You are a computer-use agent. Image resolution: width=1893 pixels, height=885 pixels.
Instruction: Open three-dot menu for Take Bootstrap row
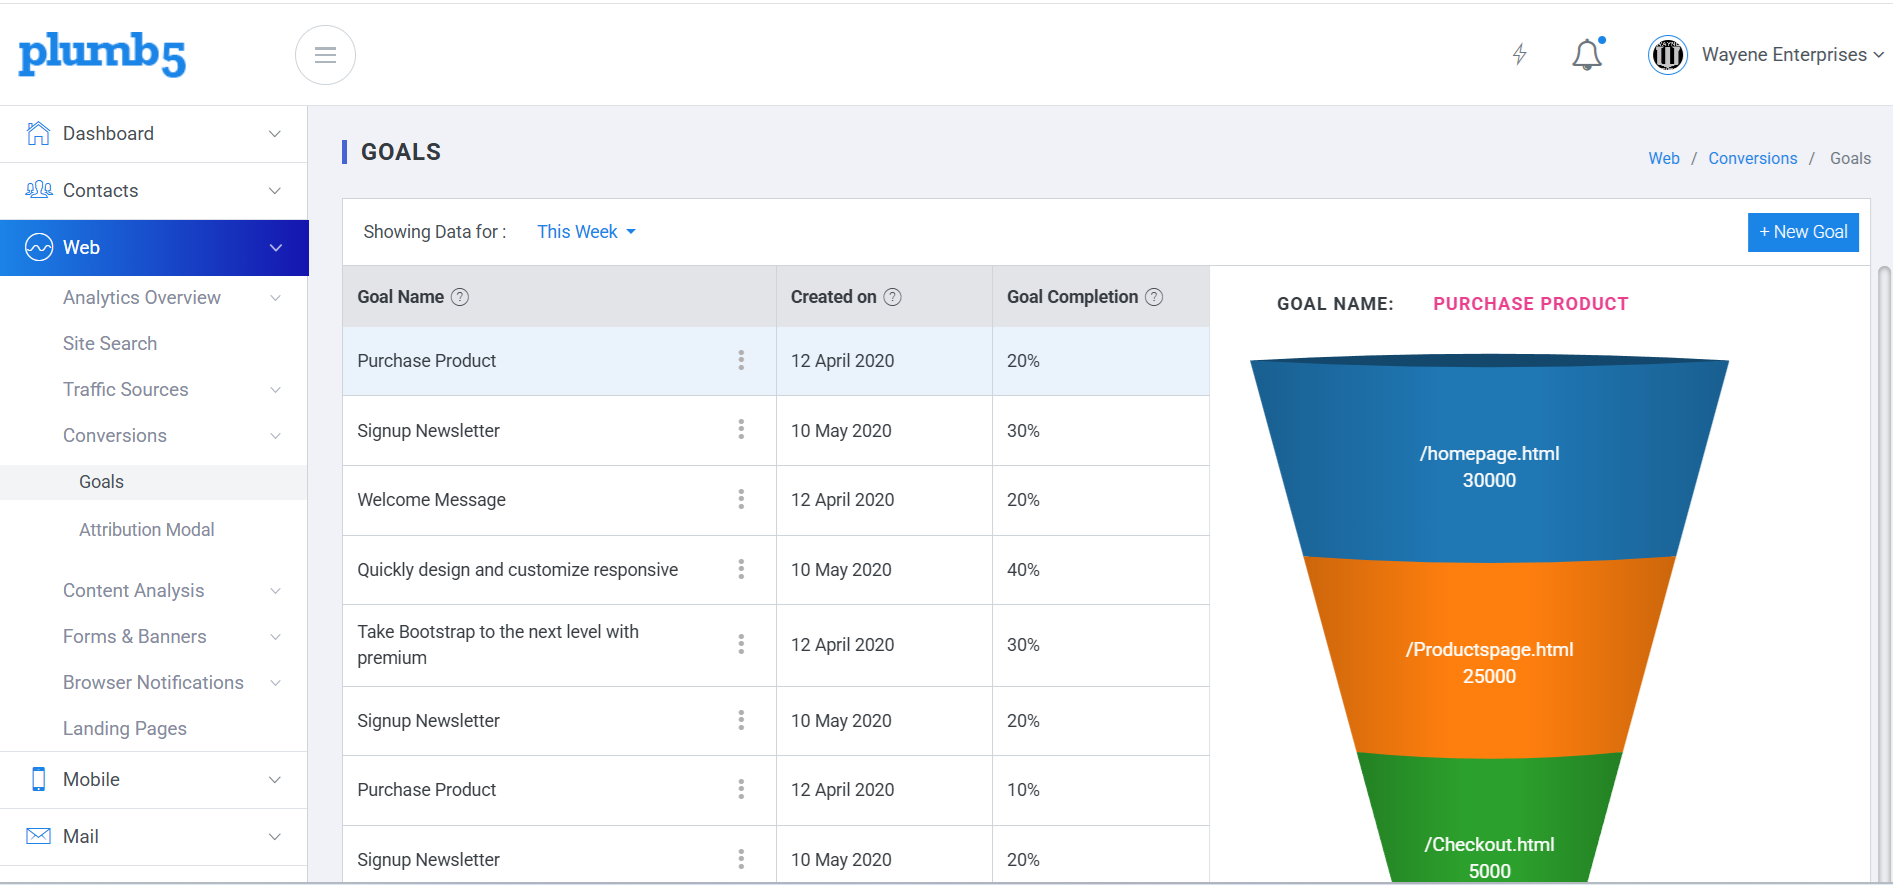[x=741, y=644]
